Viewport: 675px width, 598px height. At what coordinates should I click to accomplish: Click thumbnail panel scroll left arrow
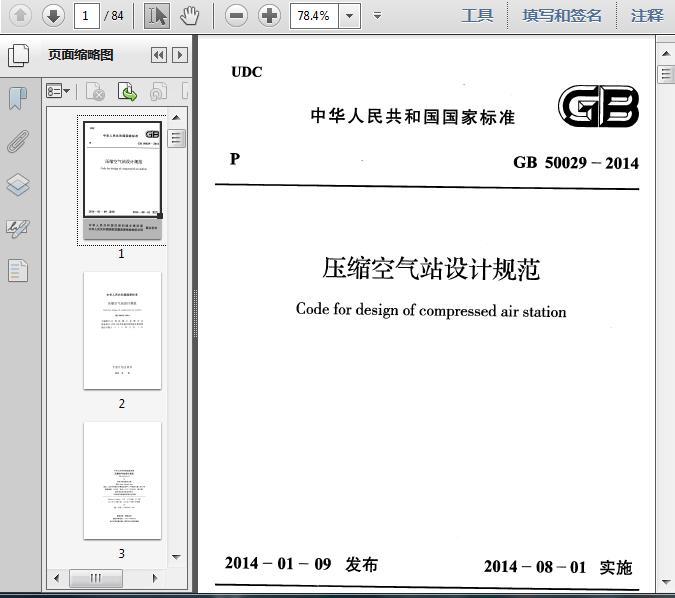tap(56, 578)
